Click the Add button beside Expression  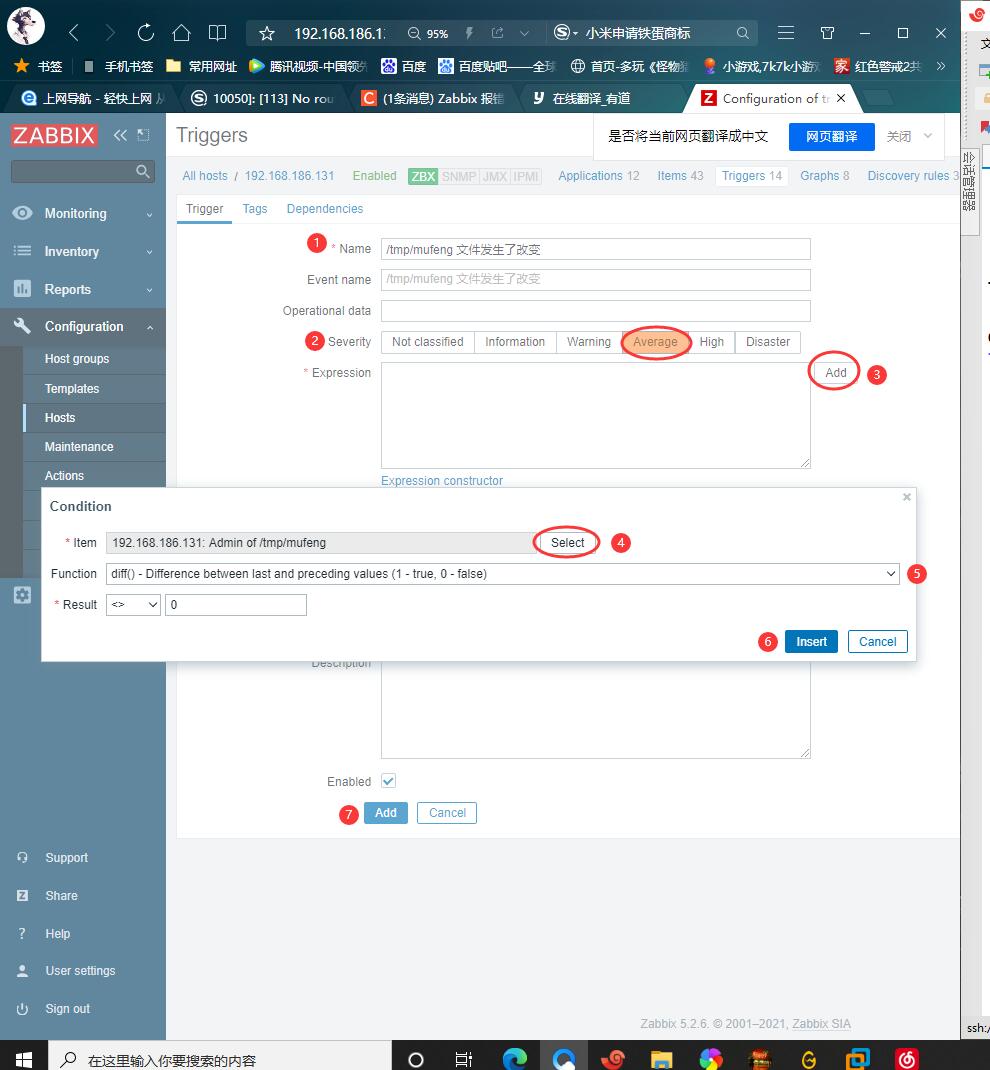835,373
